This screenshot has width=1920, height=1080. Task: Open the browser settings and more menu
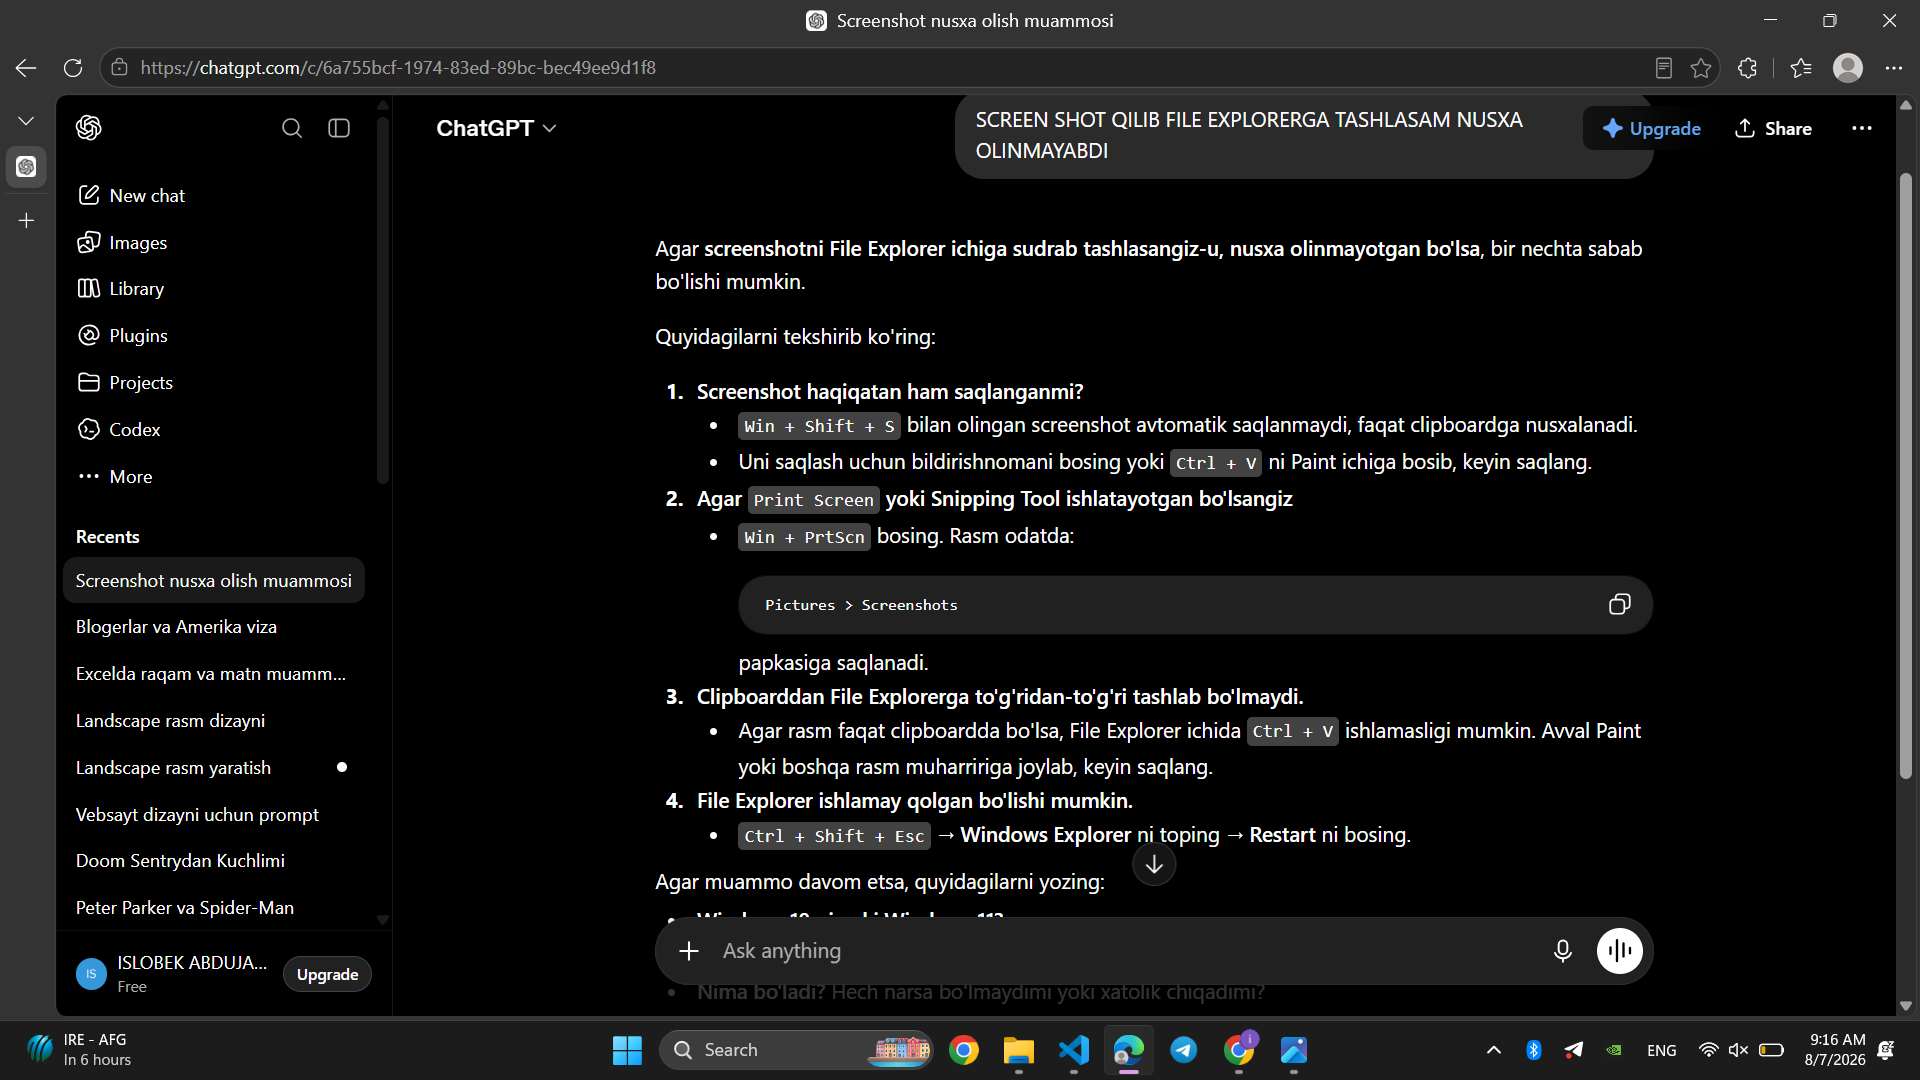click(1894, 68)
